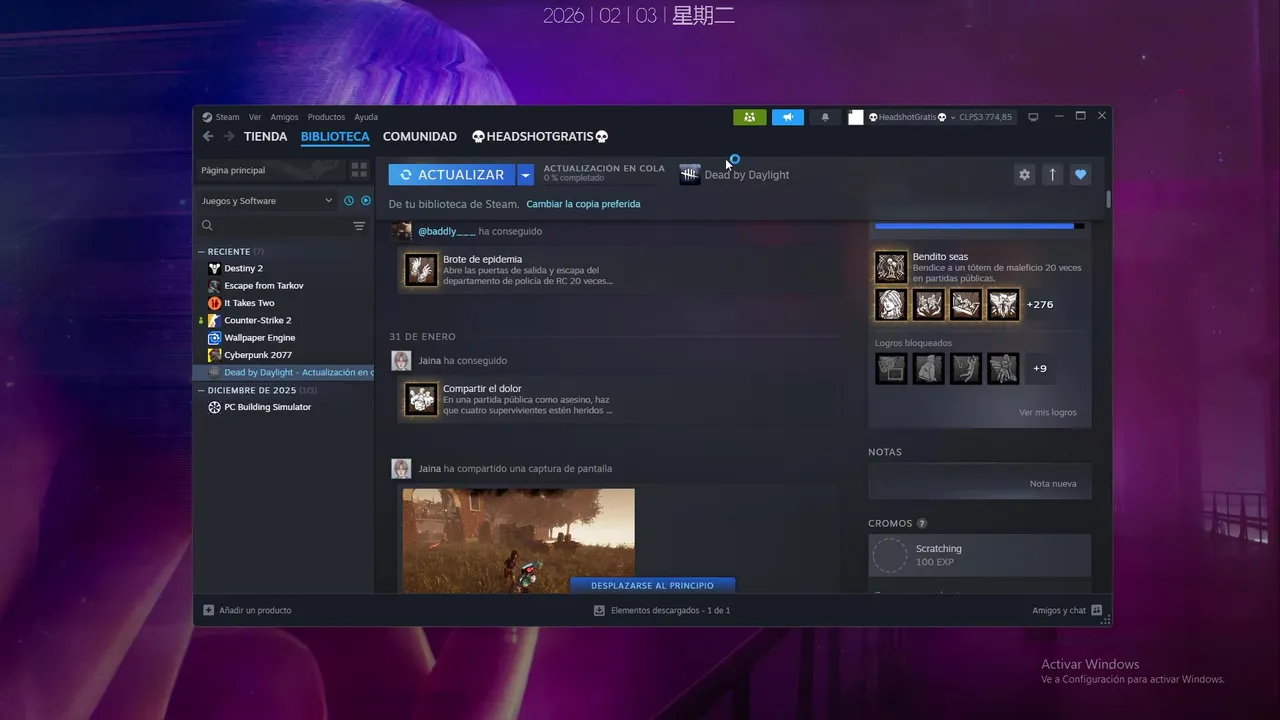Click Añadir un producto
Viewport: 1280px width, 720px height.
[248, 610]
